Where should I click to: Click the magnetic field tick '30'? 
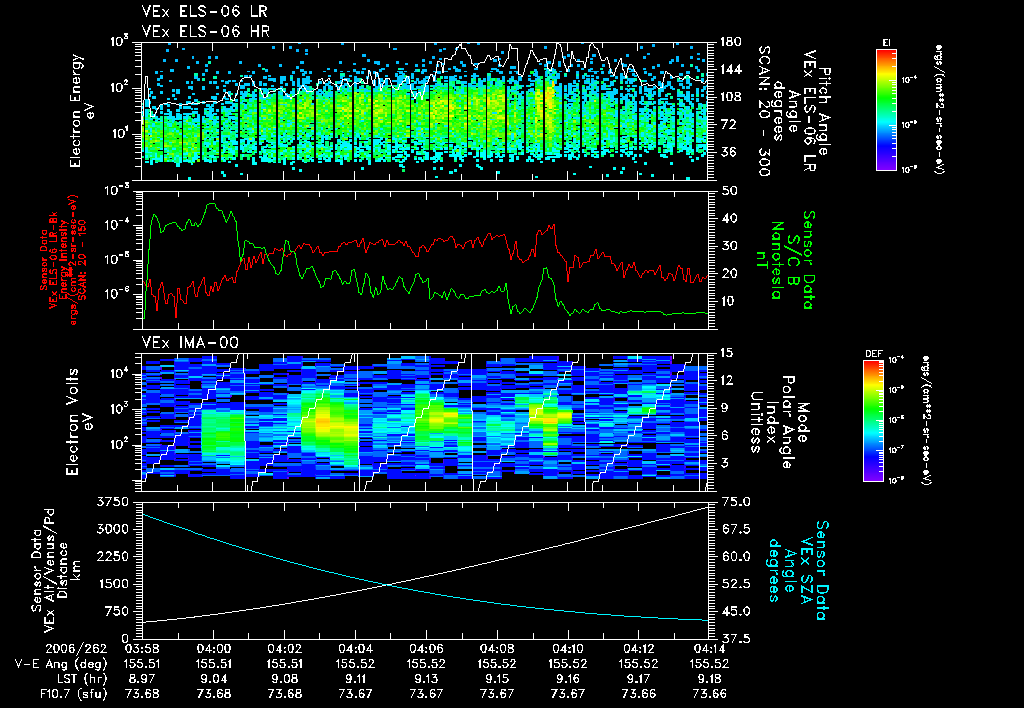(729, 246)
